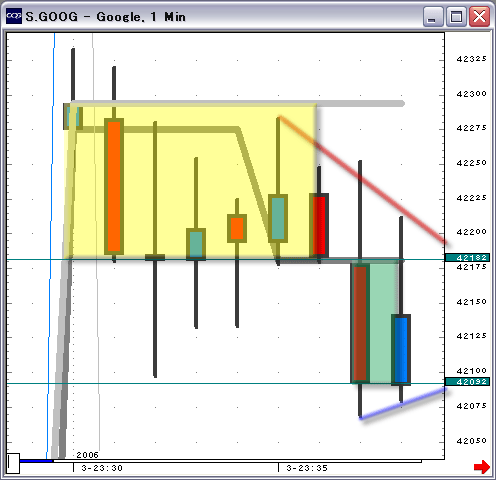Image resolution: width=496 pixels, height=480 pixels.
Task: Click the 3-23:35 time axis marker
Action: point(307,468)
